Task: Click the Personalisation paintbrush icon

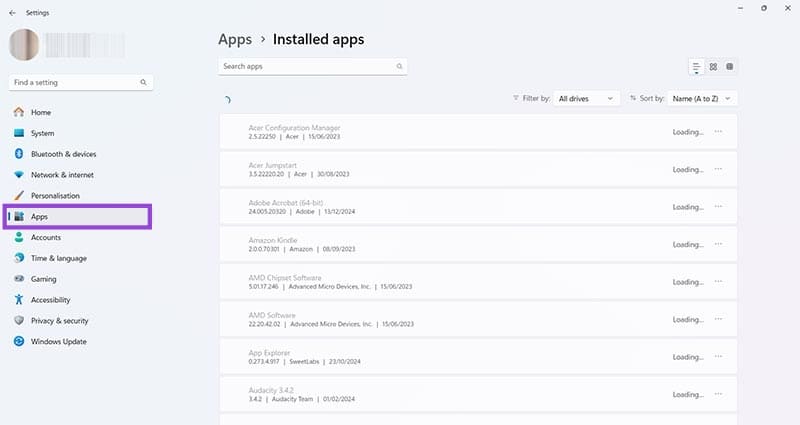Action: click(19, 195)
